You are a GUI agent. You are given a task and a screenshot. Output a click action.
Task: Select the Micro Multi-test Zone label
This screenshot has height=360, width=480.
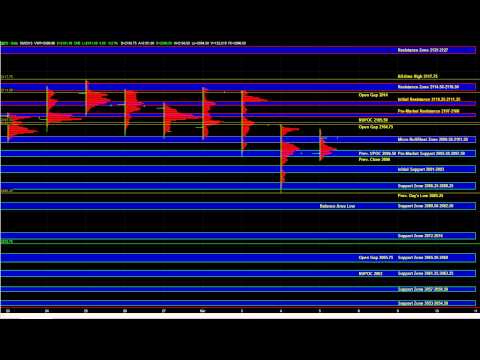[433, 139]
